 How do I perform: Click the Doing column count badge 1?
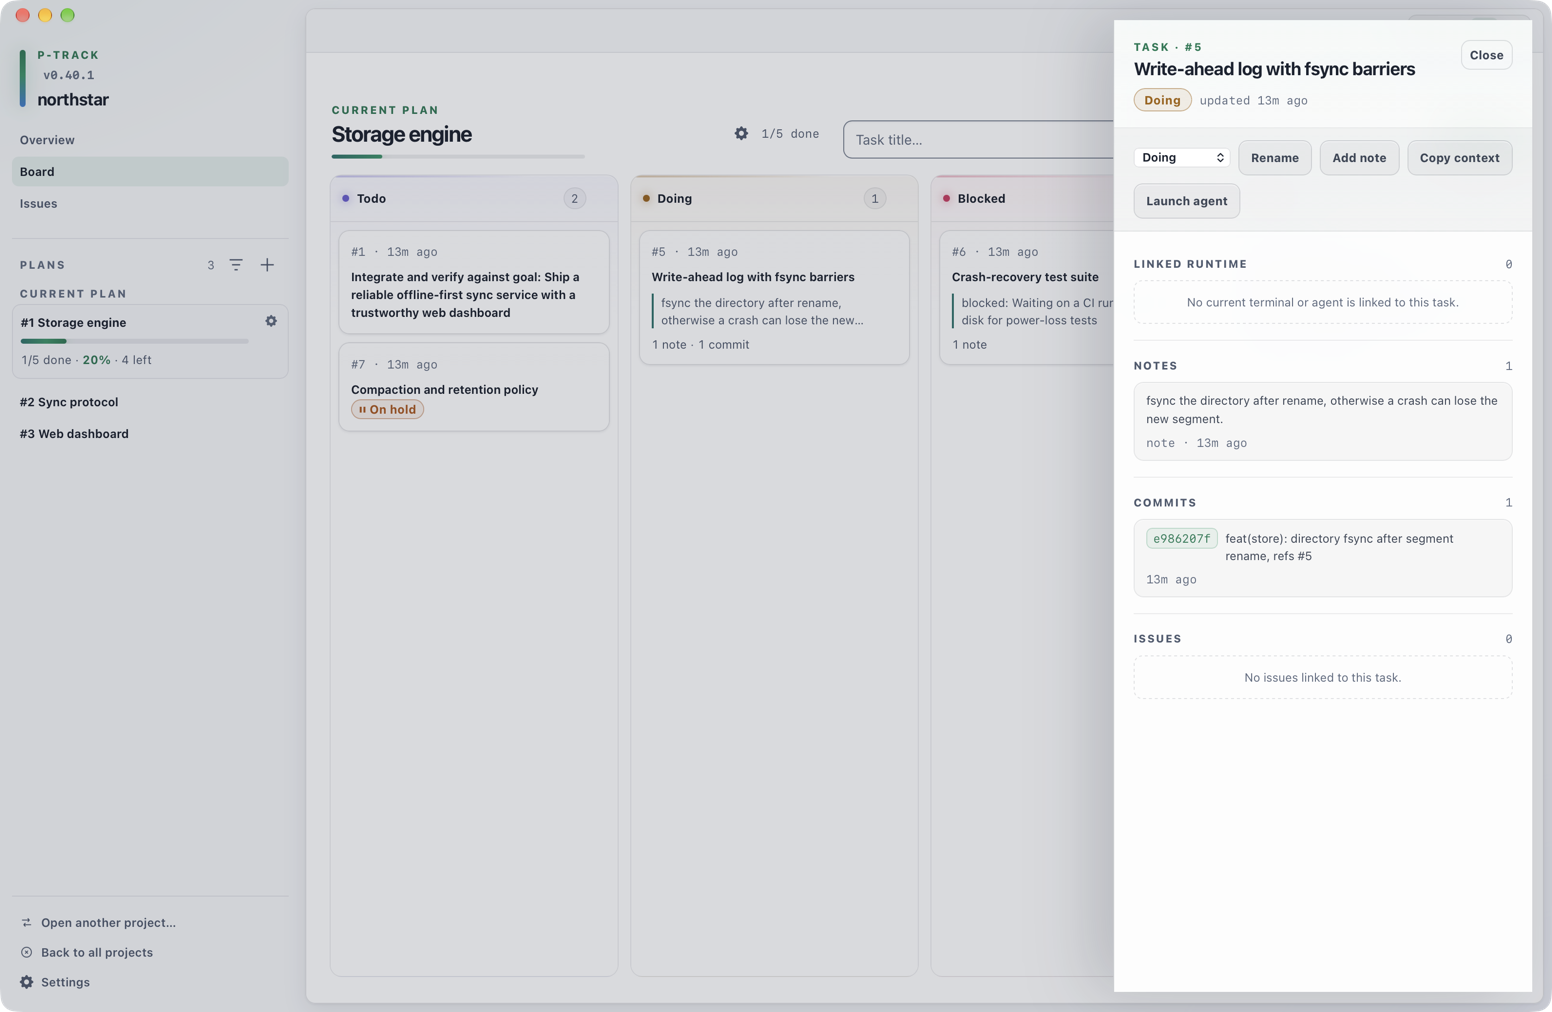(874, 198)
